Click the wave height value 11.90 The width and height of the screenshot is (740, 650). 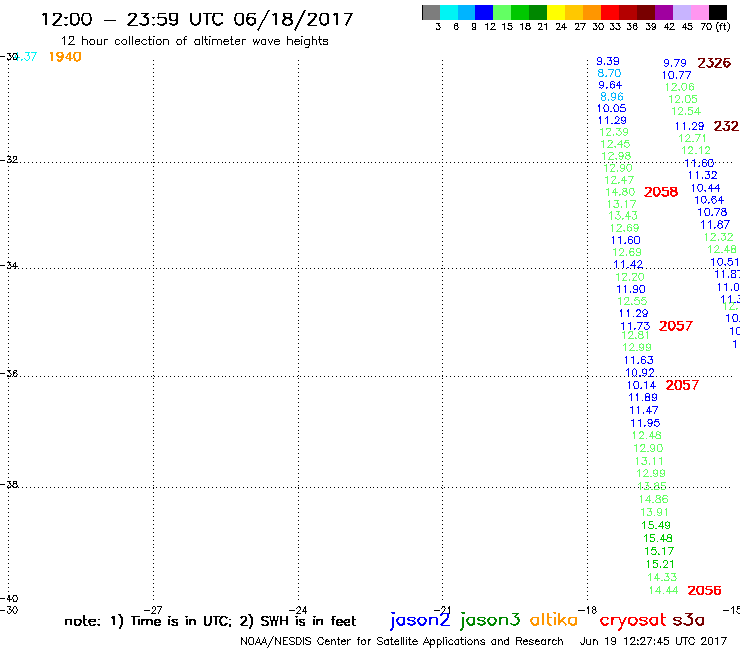tap(631, 289)
